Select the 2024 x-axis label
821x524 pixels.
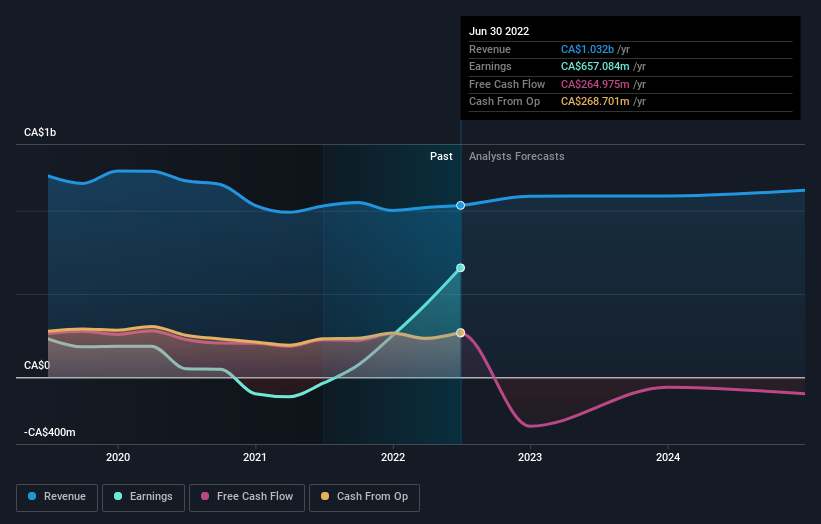pyautogui.click(x=668, y=457)
